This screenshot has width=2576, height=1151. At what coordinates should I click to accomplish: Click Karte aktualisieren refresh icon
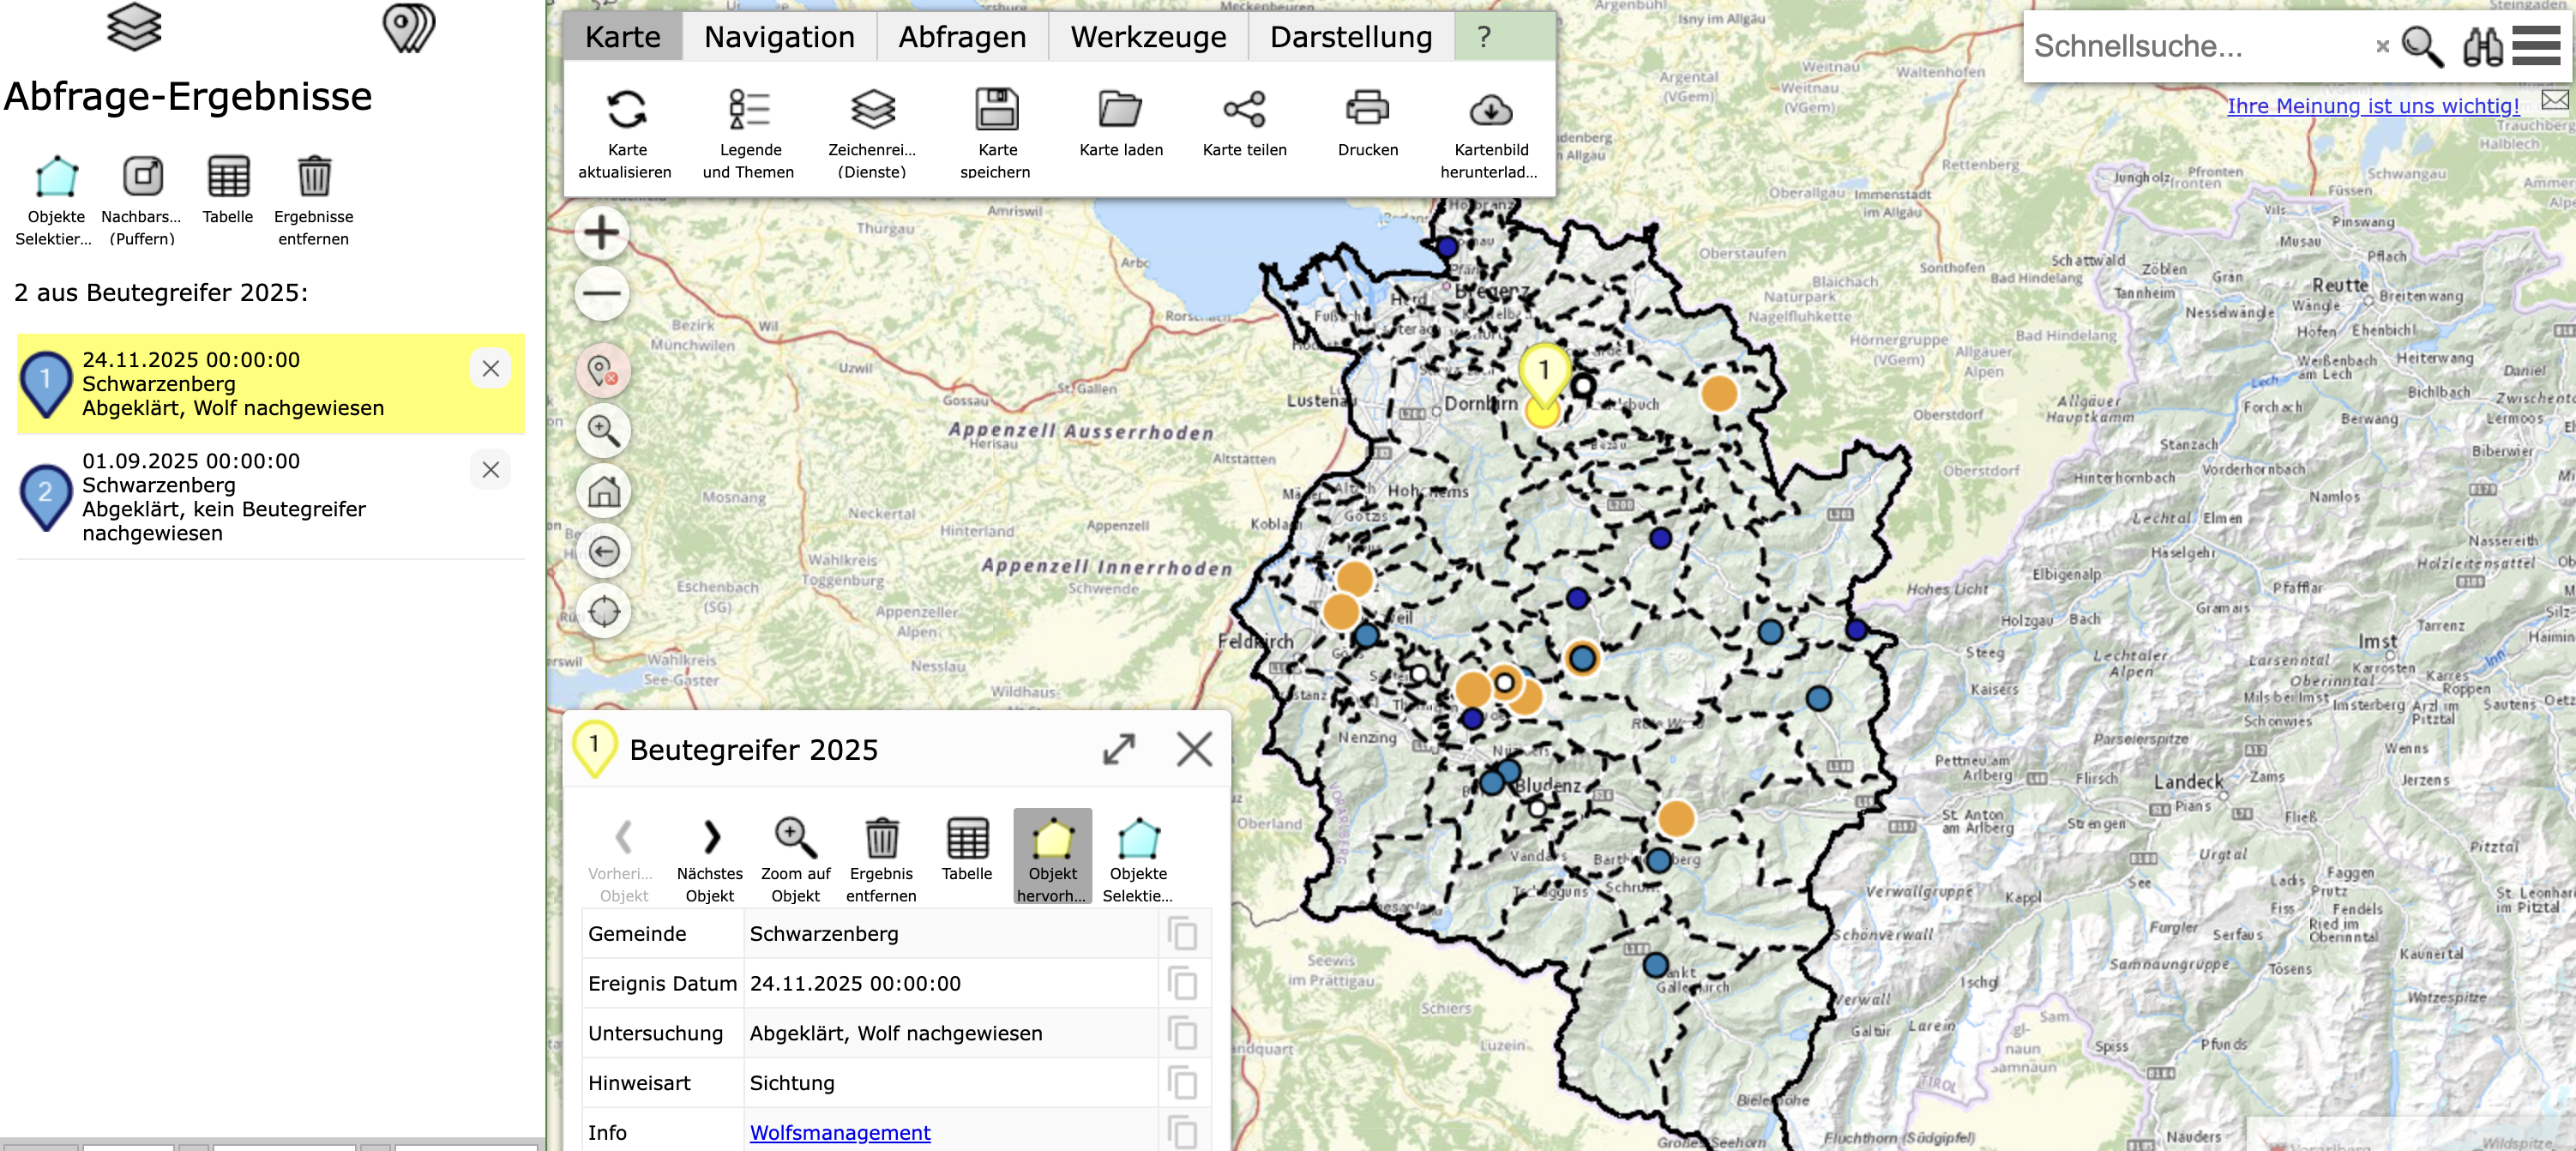click(626, 110)
